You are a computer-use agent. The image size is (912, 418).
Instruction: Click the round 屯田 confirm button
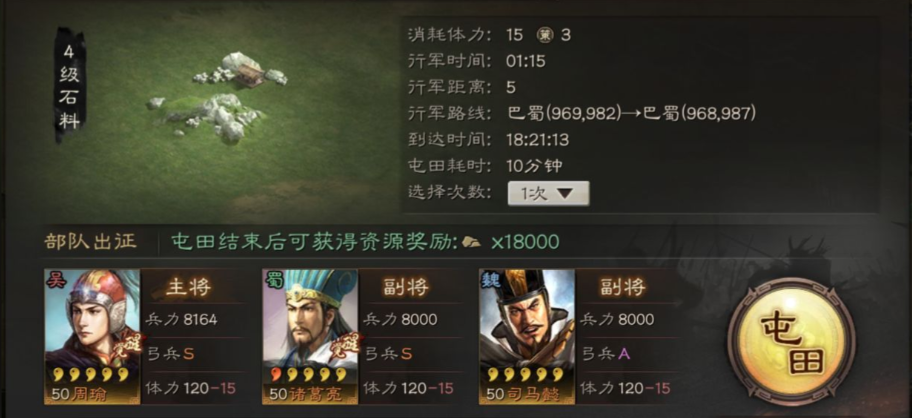click(792, 341)
